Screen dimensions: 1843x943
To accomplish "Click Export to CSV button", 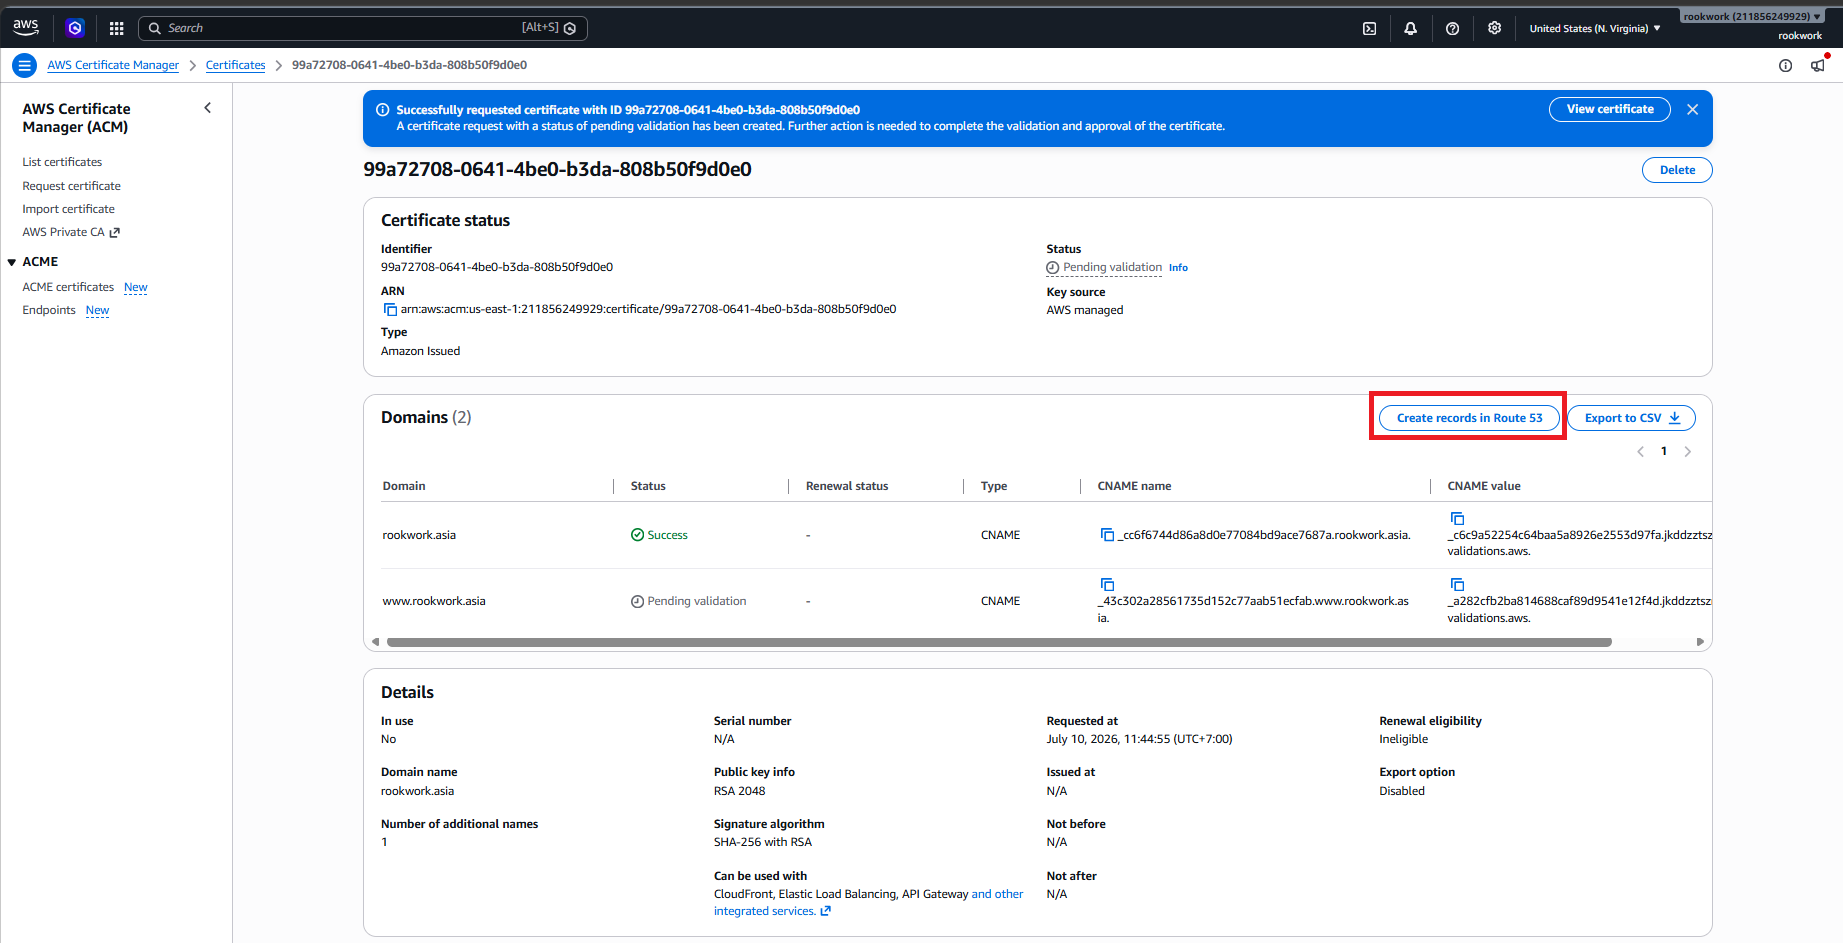I will click(x=1632, y=418).
